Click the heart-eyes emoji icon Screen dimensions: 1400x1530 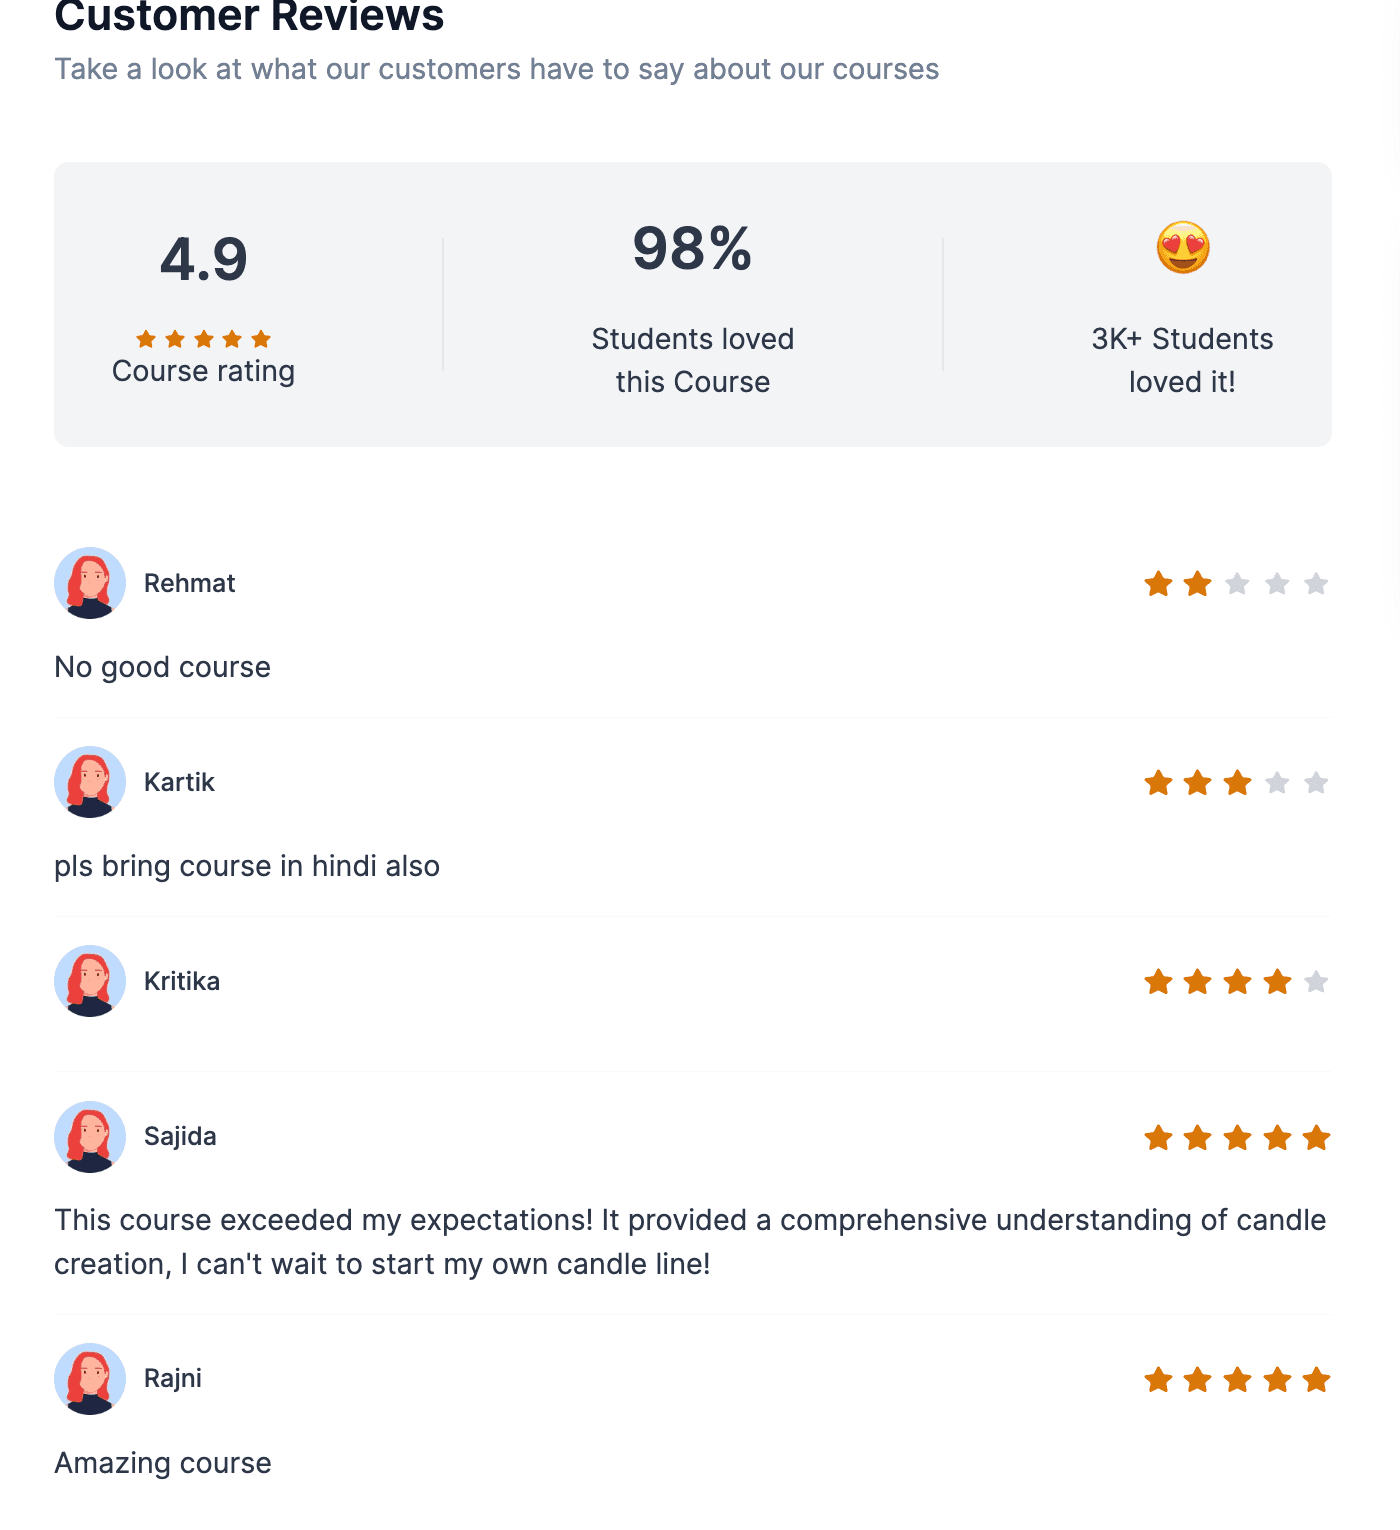(x=1183, y=248)
